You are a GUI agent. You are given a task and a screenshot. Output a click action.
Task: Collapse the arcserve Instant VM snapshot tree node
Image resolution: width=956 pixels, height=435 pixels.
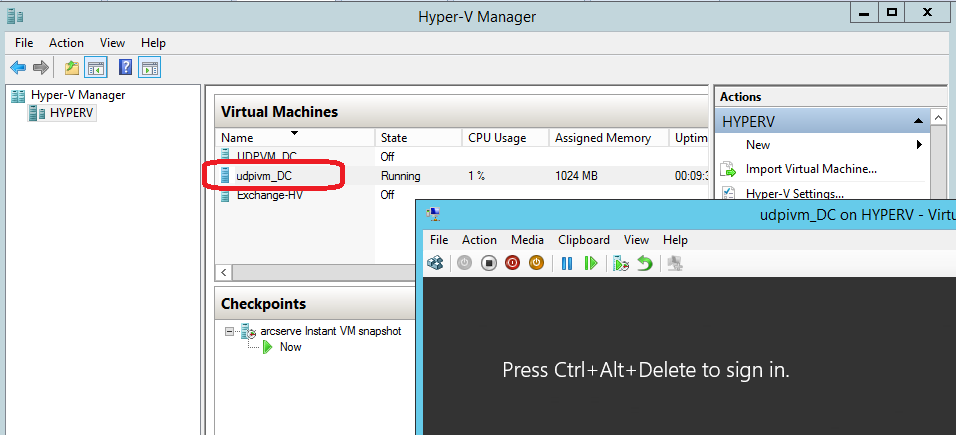(x=229, y=331)
